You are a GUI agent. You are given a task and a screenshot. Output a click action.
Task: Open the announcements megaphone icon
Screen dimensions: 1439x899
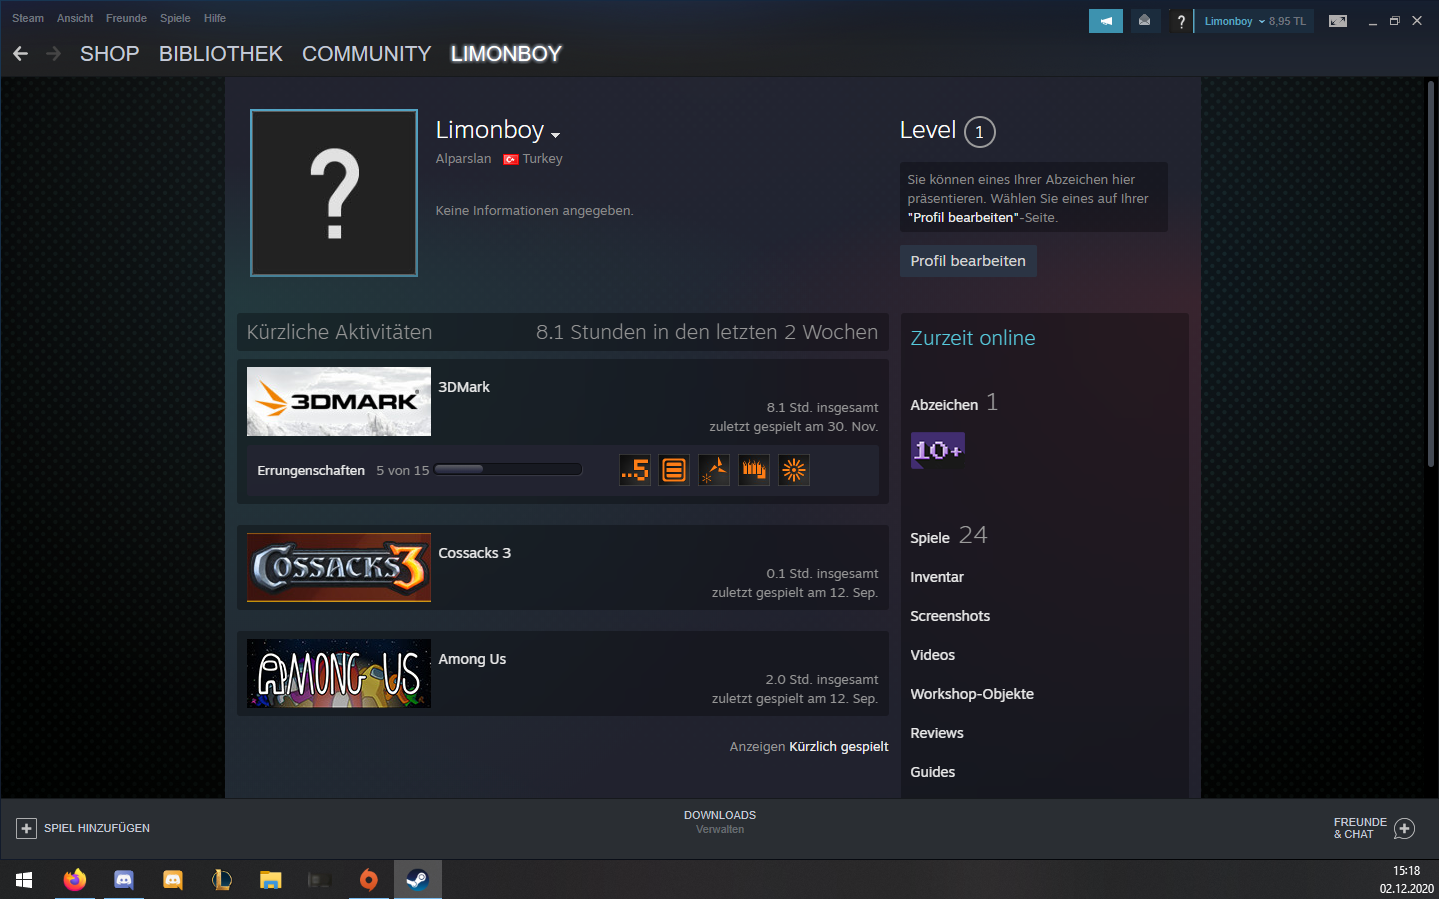click(x=1106, y=21)
